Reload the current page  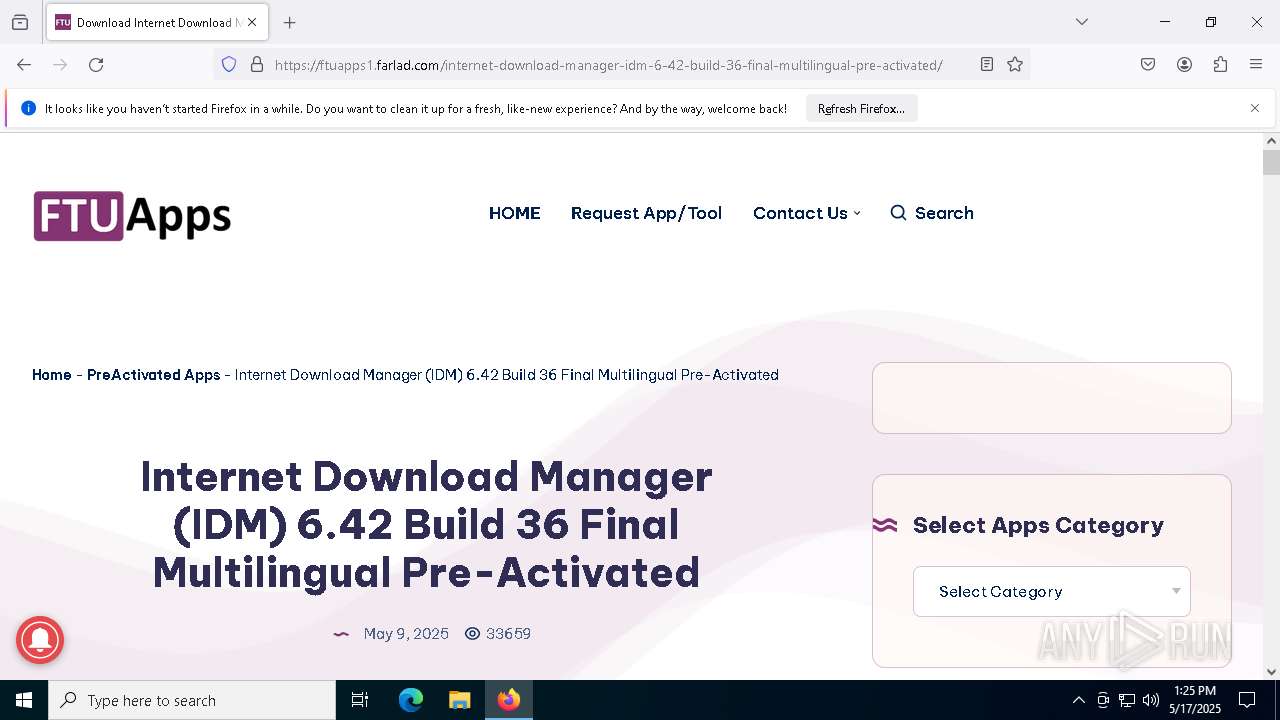(x=96, y=65)
